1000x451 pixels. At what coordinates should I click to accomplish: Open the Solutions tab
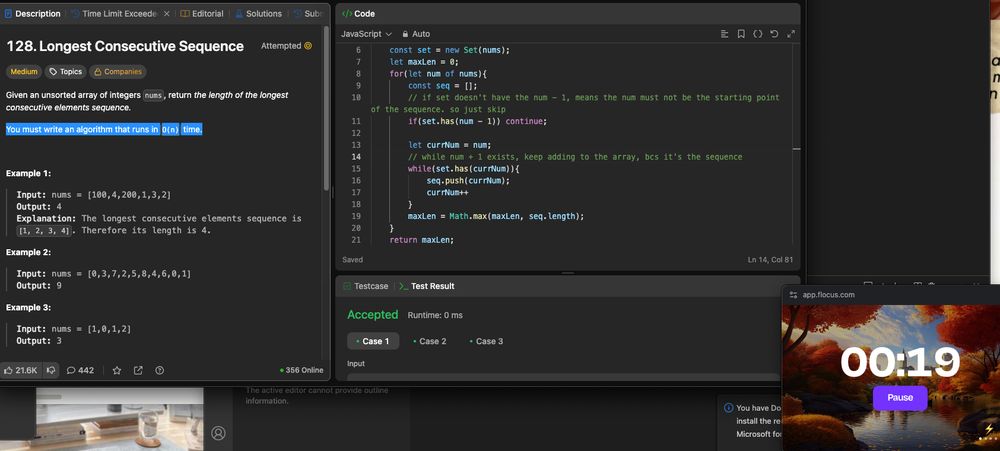(258, 13)
